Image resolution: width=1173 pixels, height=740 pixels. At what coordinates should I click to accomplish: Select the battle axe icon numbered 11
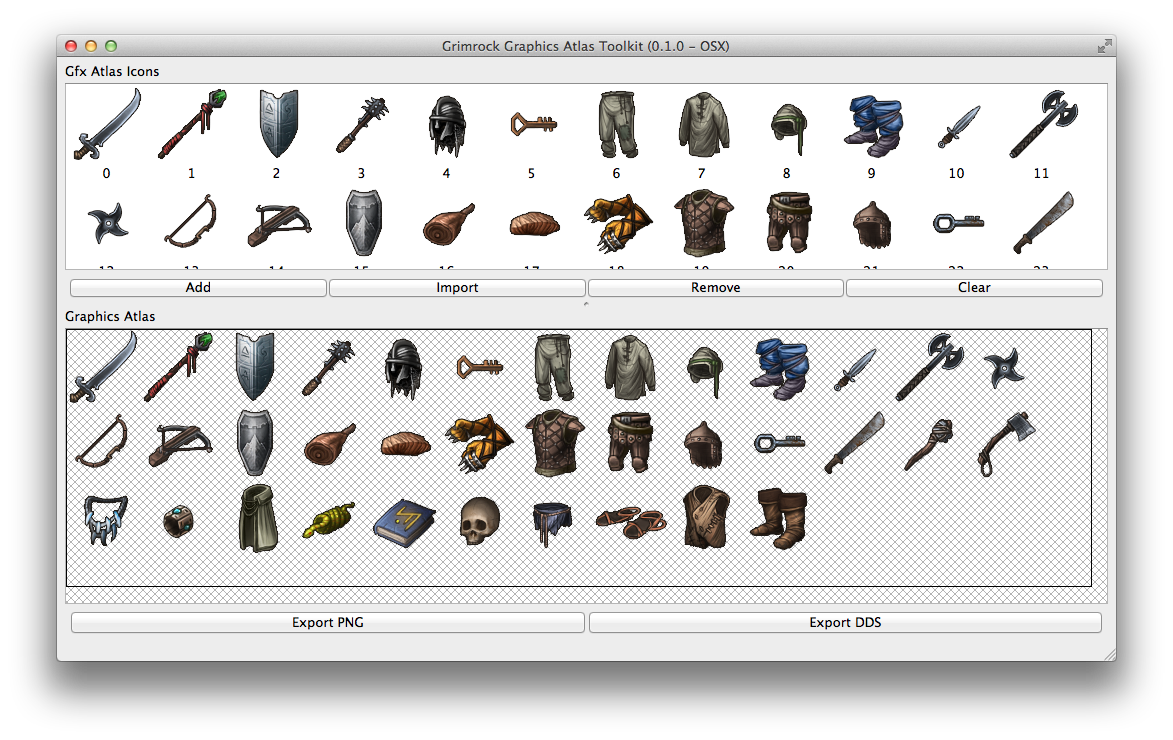coord(1044,124)
